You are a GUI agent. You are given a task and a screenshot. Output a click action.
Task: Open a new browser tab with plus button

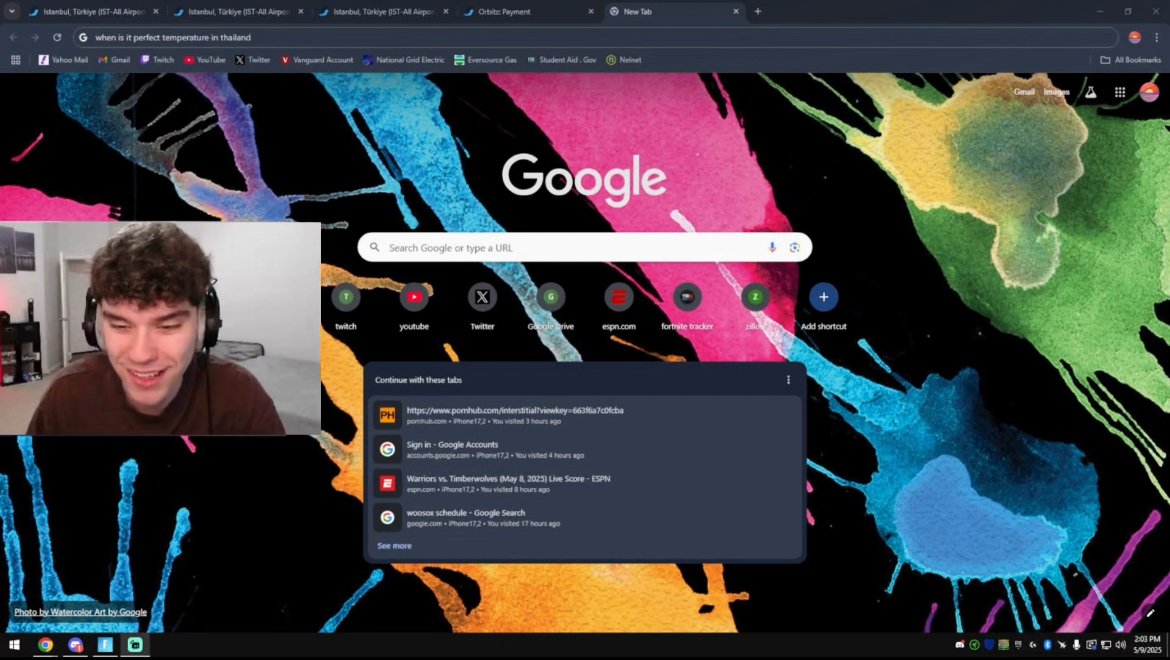click(x=757, y=11)
